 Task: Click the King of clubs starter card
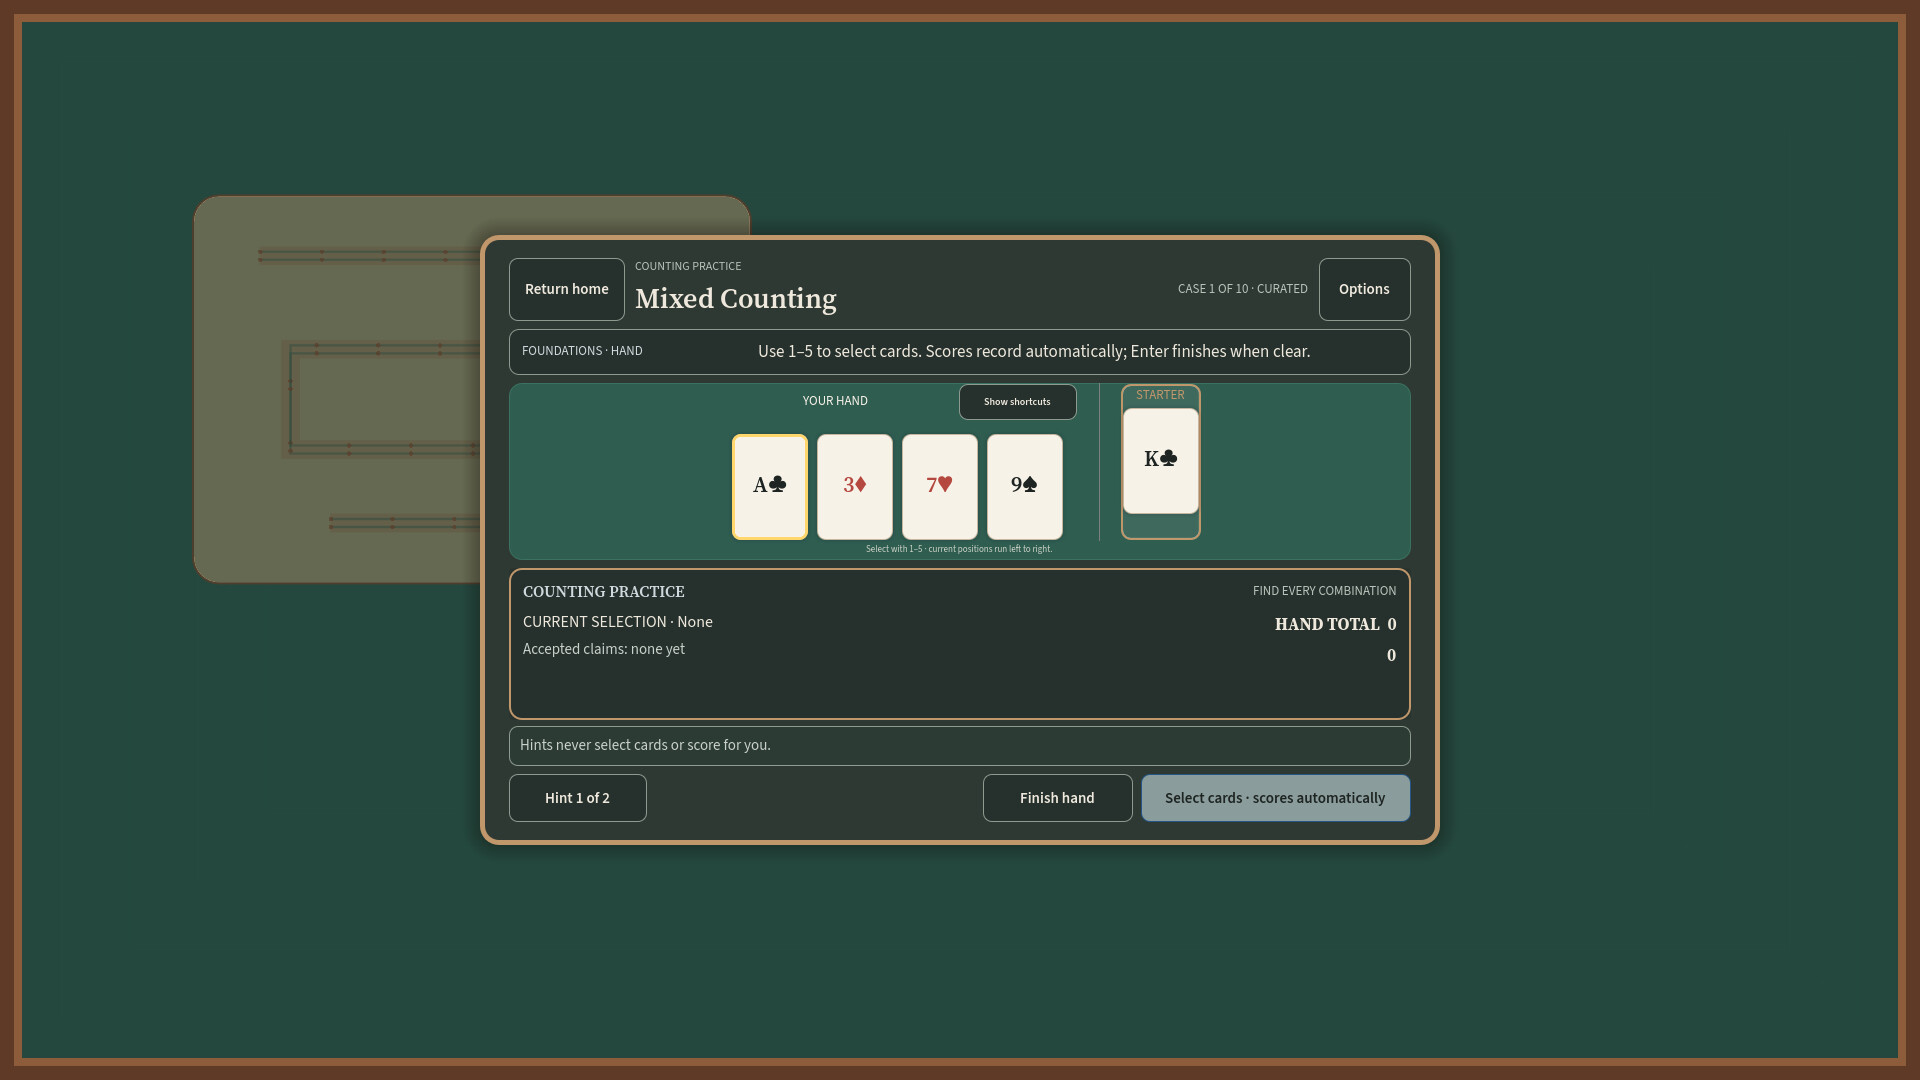tap(1160, 461)
